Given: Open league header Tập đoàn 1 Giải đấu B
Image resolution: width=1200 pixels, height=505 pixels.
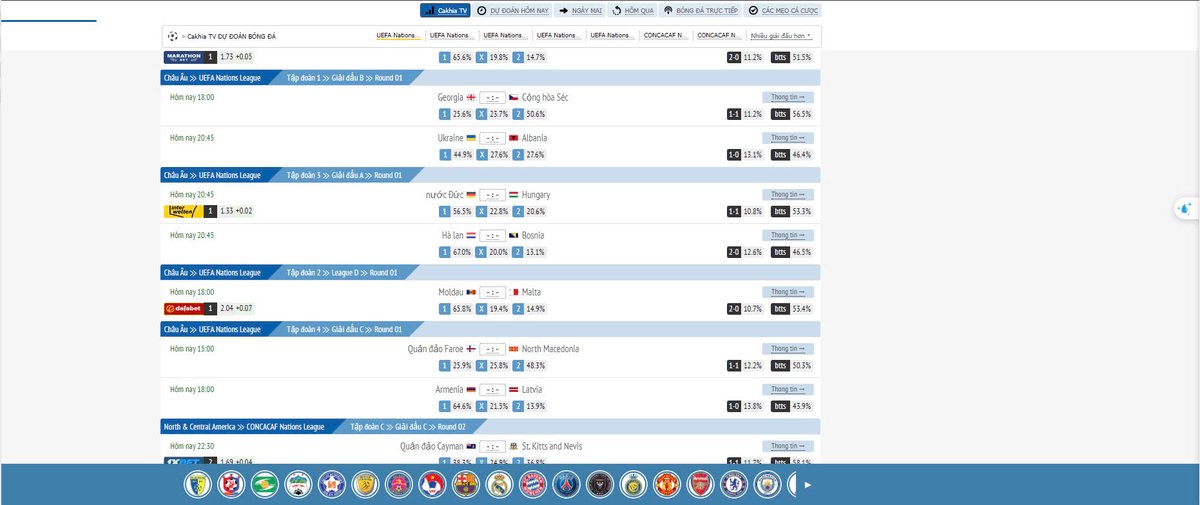Looking at the screenshot, I should click(x=344, y=77).
